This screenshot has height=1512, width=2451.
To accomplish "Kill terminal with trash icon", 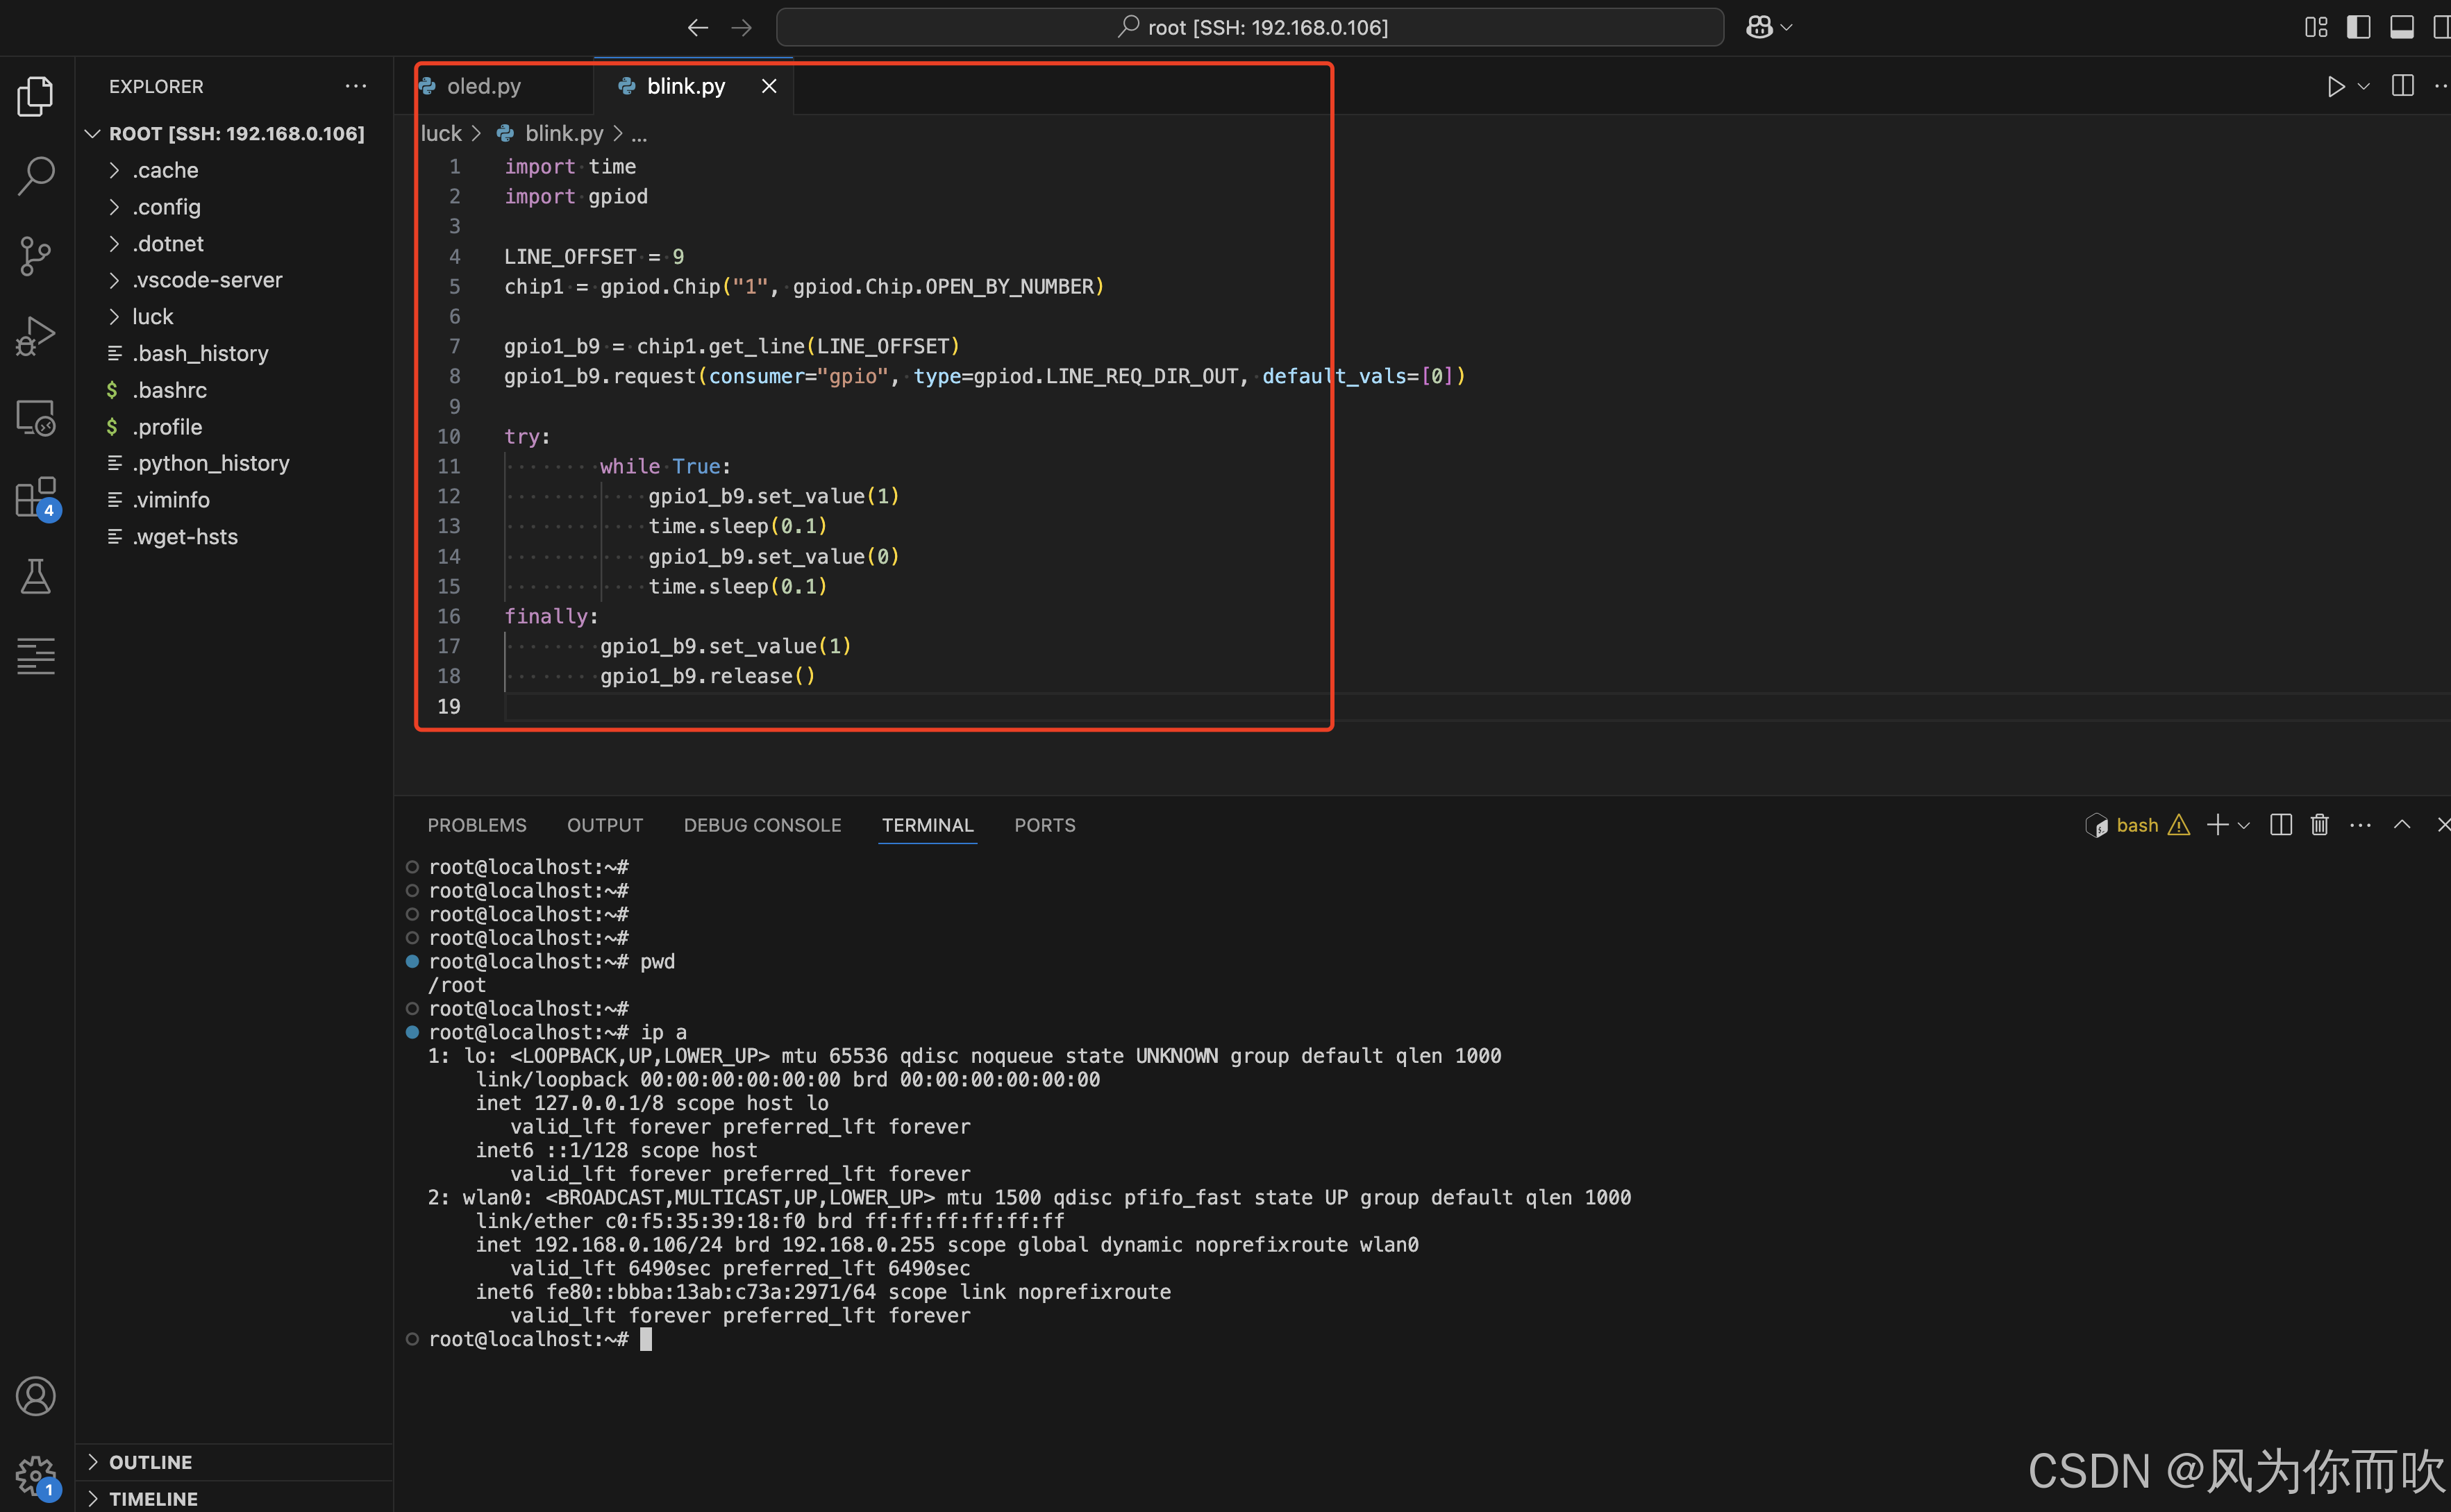I will 2320,825.
